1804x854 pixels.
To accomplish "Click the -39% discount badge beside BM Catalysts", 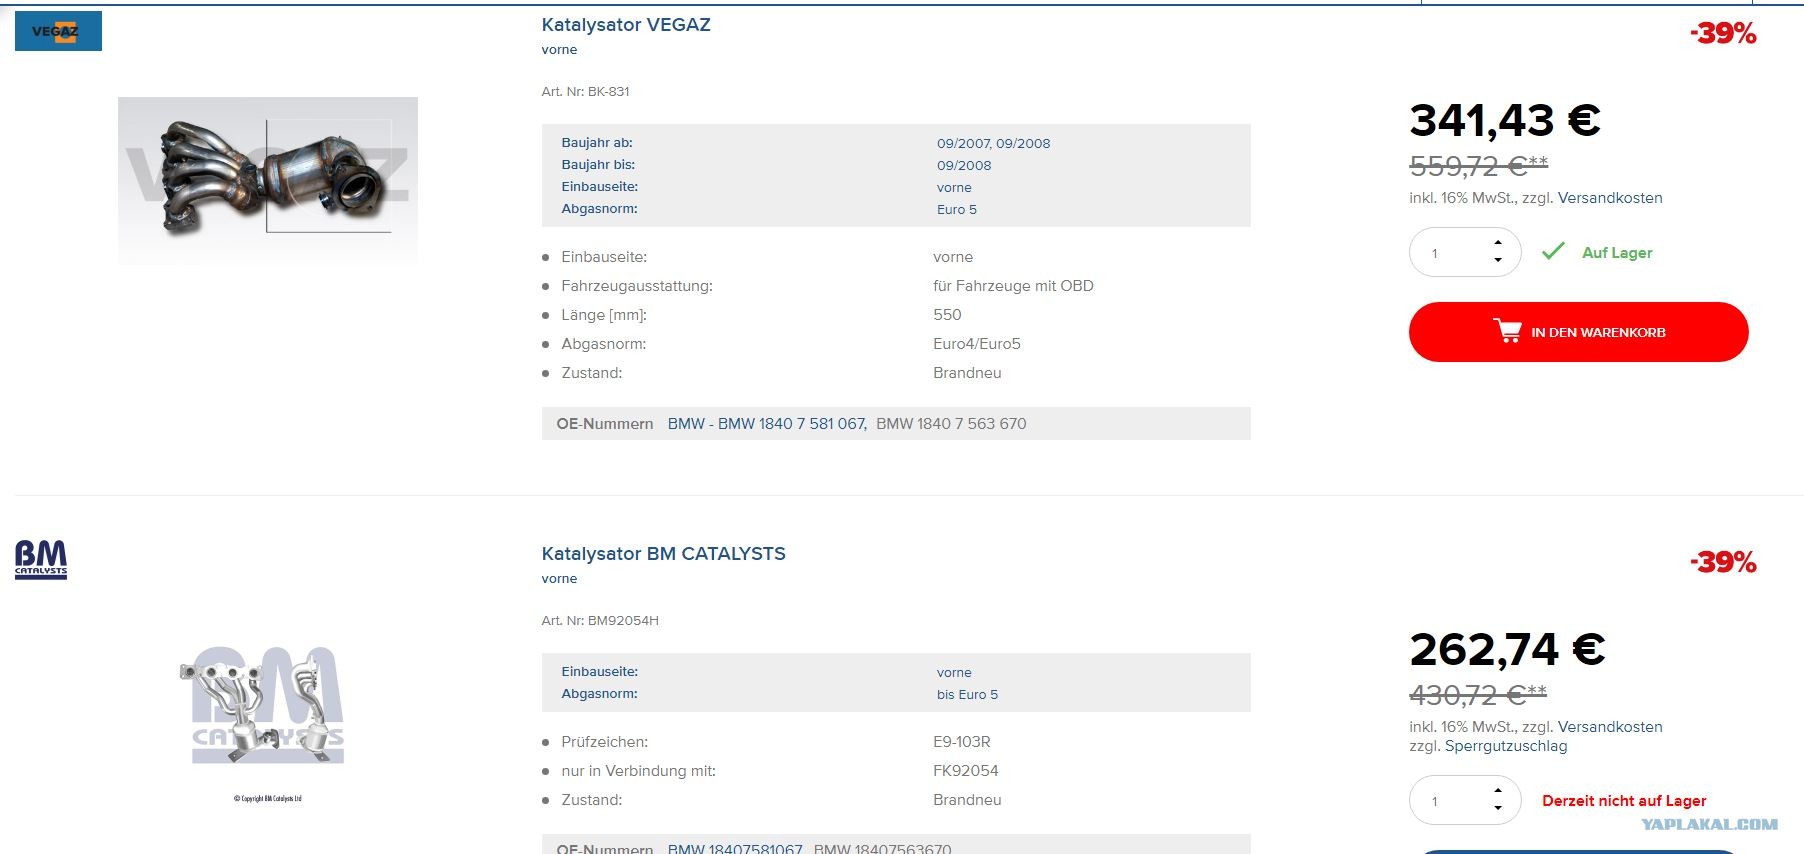I will (x=1723, y=562).
